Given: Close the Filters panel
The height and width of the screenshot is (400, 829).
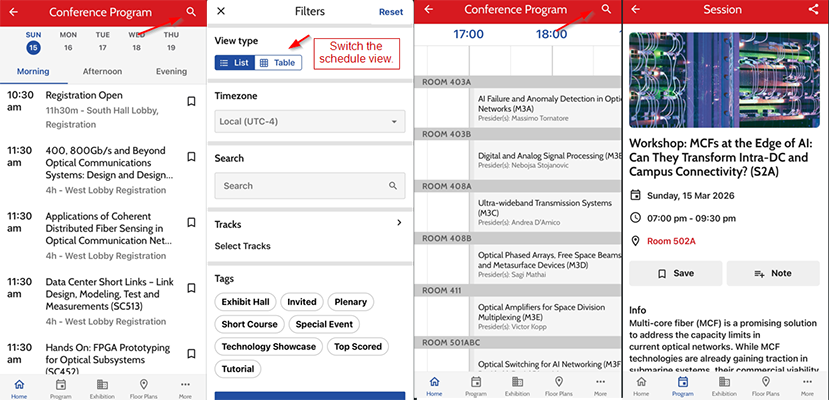Looking at the screenshot, I should point(221,11).
